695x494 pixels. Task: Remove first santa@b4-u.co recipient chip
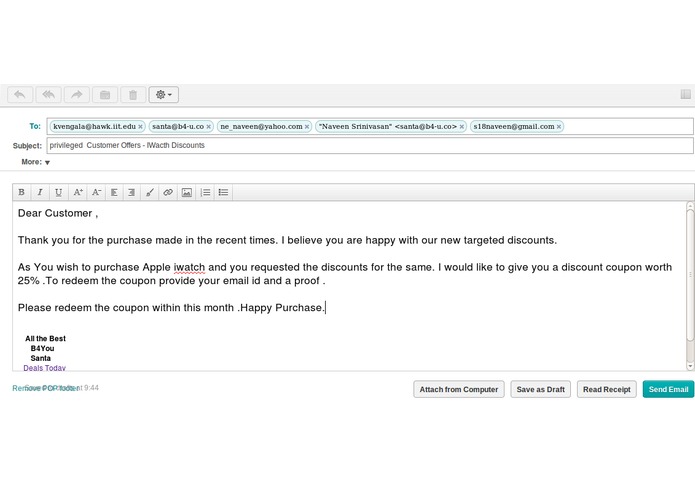(208, 127)
